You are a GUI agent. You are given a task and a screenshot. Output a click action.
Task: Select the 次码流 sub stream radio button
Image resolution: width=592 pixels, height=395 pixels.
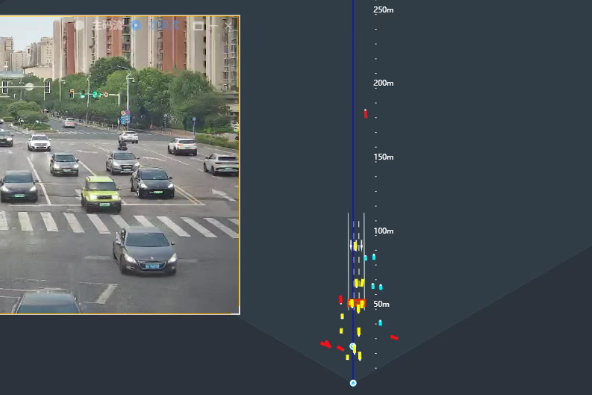pyautogui.click(x=136, y=25)
